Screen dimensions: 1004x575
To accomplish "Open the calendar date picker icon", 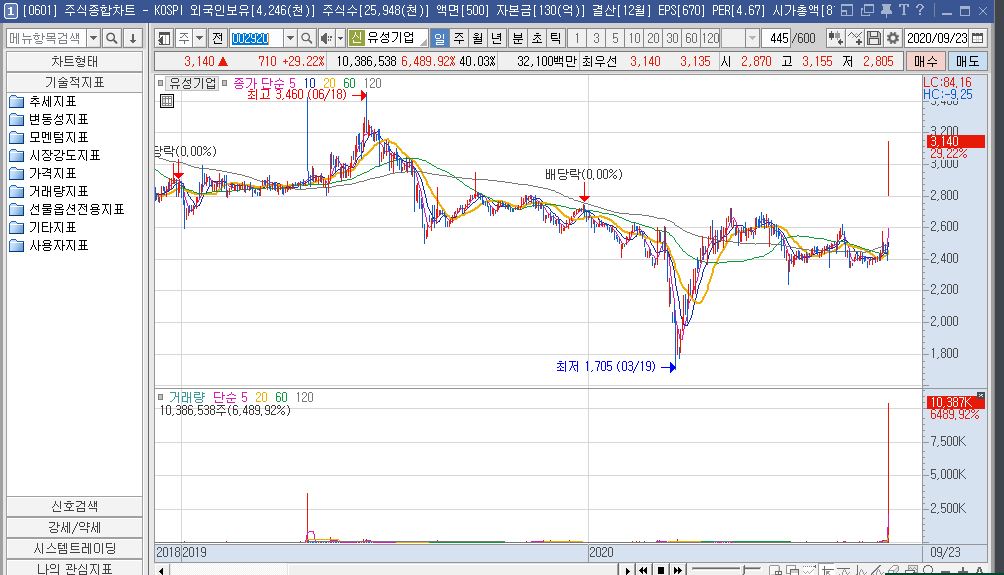I will (978, 38).
